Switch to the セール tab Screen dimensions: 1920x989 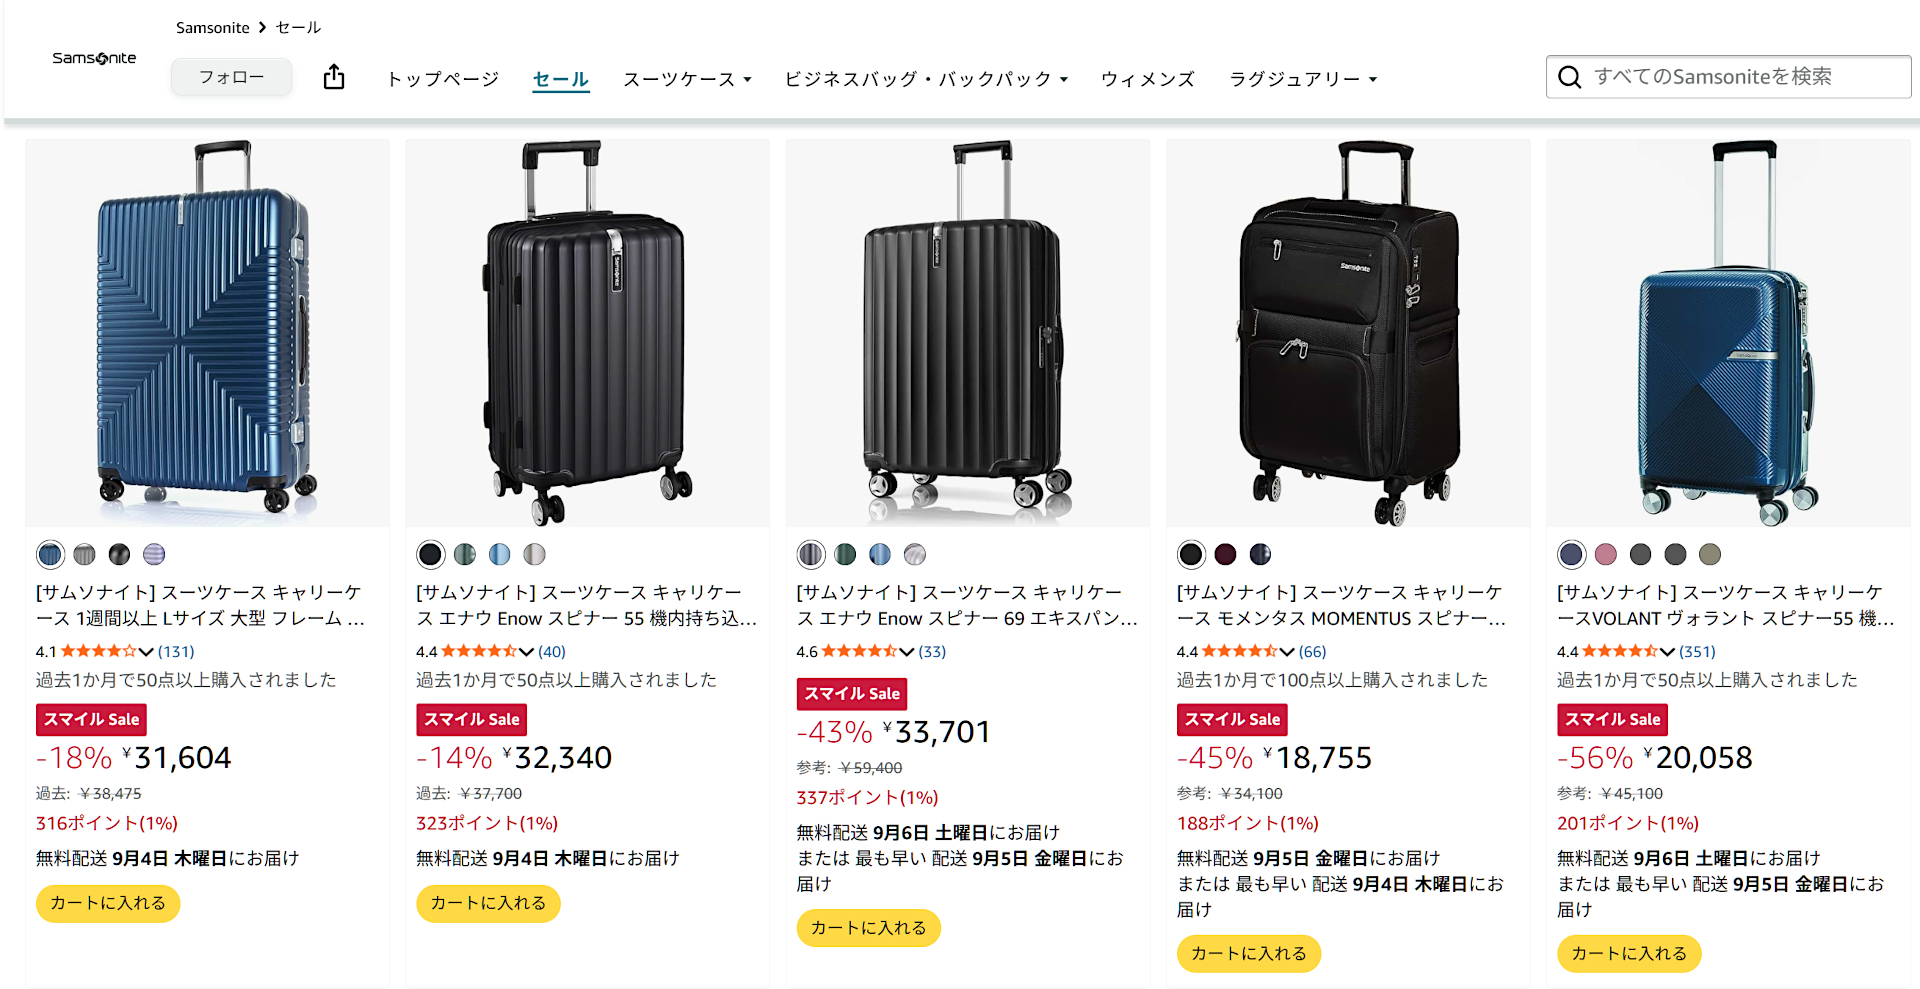[x=559, y=79]
